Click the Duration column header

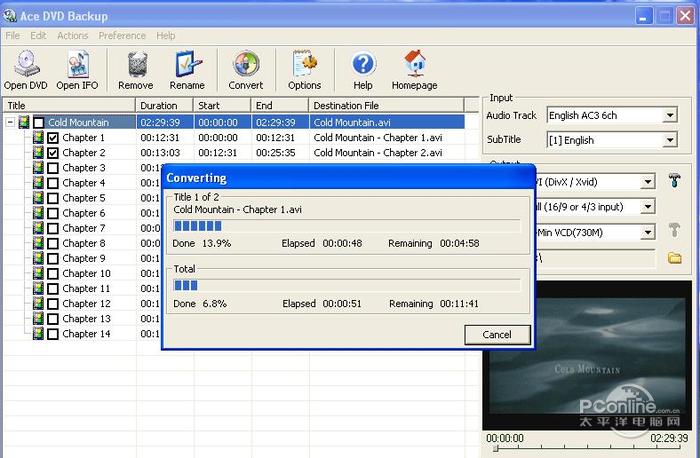(164, 106)
